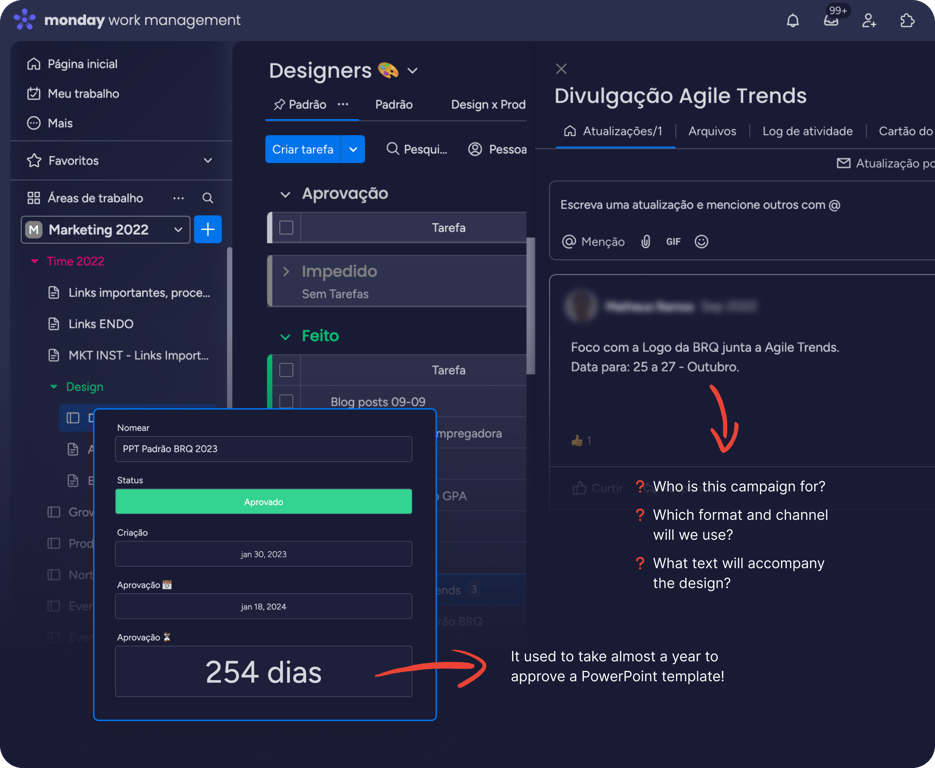Click the board vertical scrollbar
Viewport: 935px width, 768px height.
click(530, 306)
